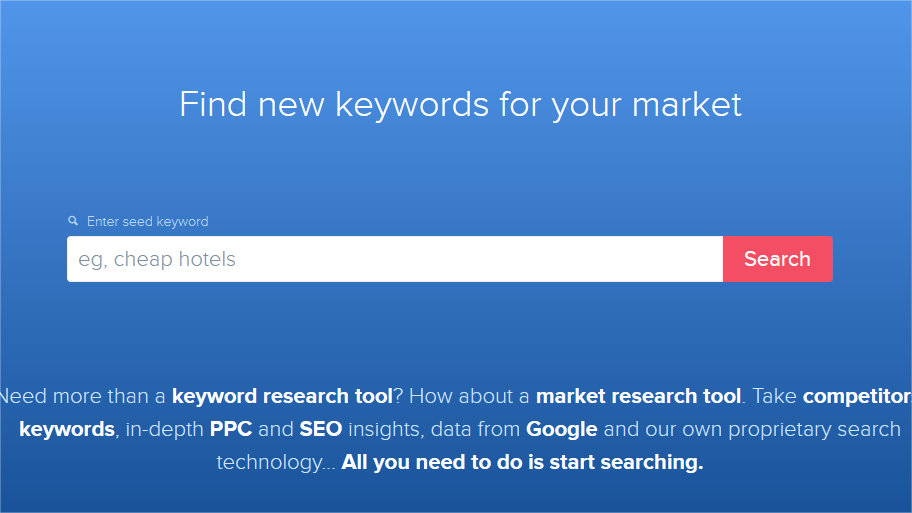The image size is (912, 513).
Task: Click the bold "Google" word
Action: tap(562, 429)
